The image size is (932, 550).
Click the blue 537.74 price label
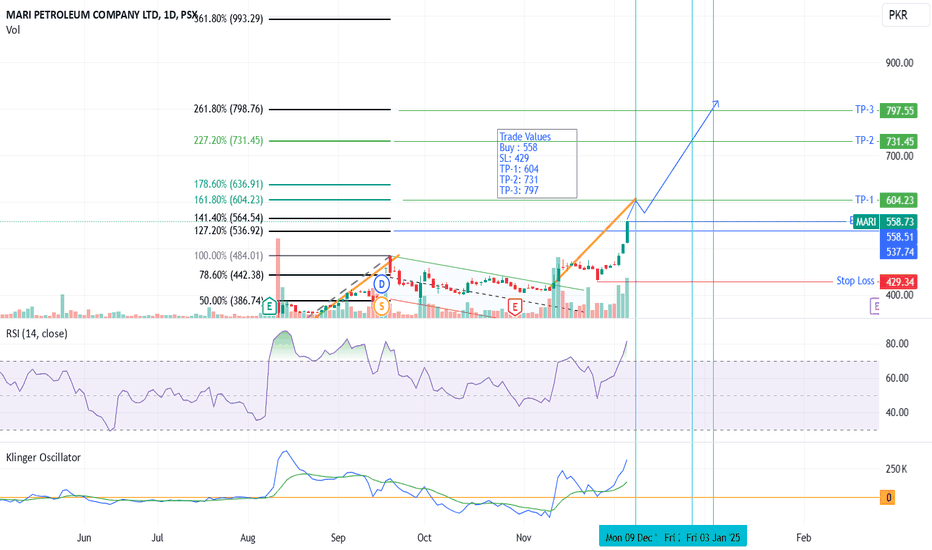[x=899, y=252]
